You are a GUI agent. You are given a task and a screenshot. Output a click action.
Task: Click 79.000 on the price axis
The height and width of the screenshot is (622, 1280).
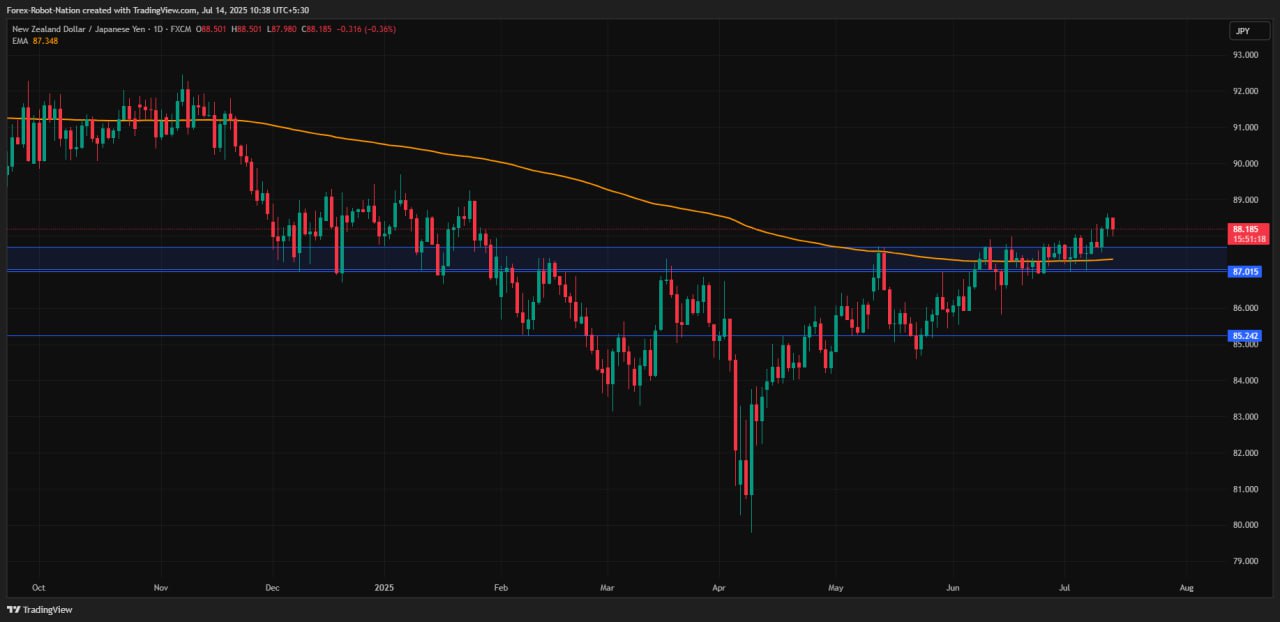[1245, 561]
